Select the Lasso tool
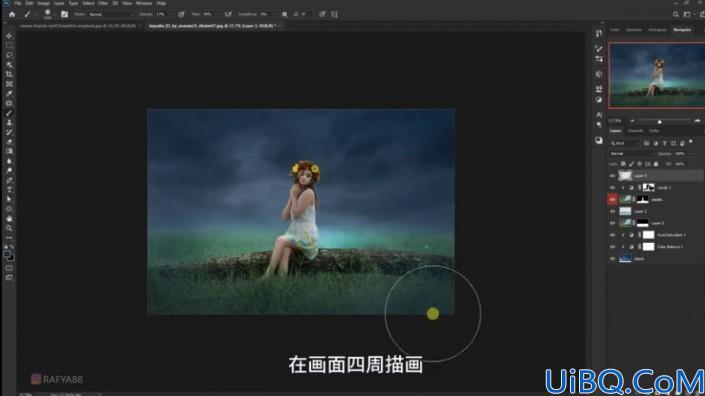Image resolution: width=705 pixels, height=396 pixels. pos(9,55)
